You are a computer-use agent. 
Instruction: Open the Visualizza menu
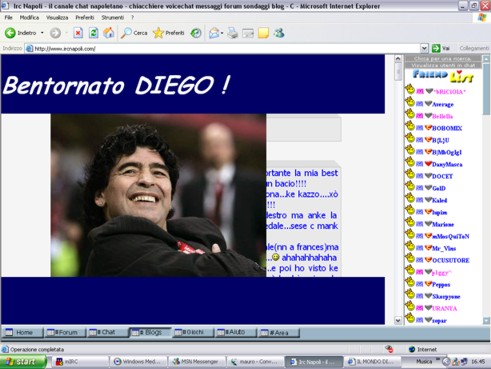point(57,17)
